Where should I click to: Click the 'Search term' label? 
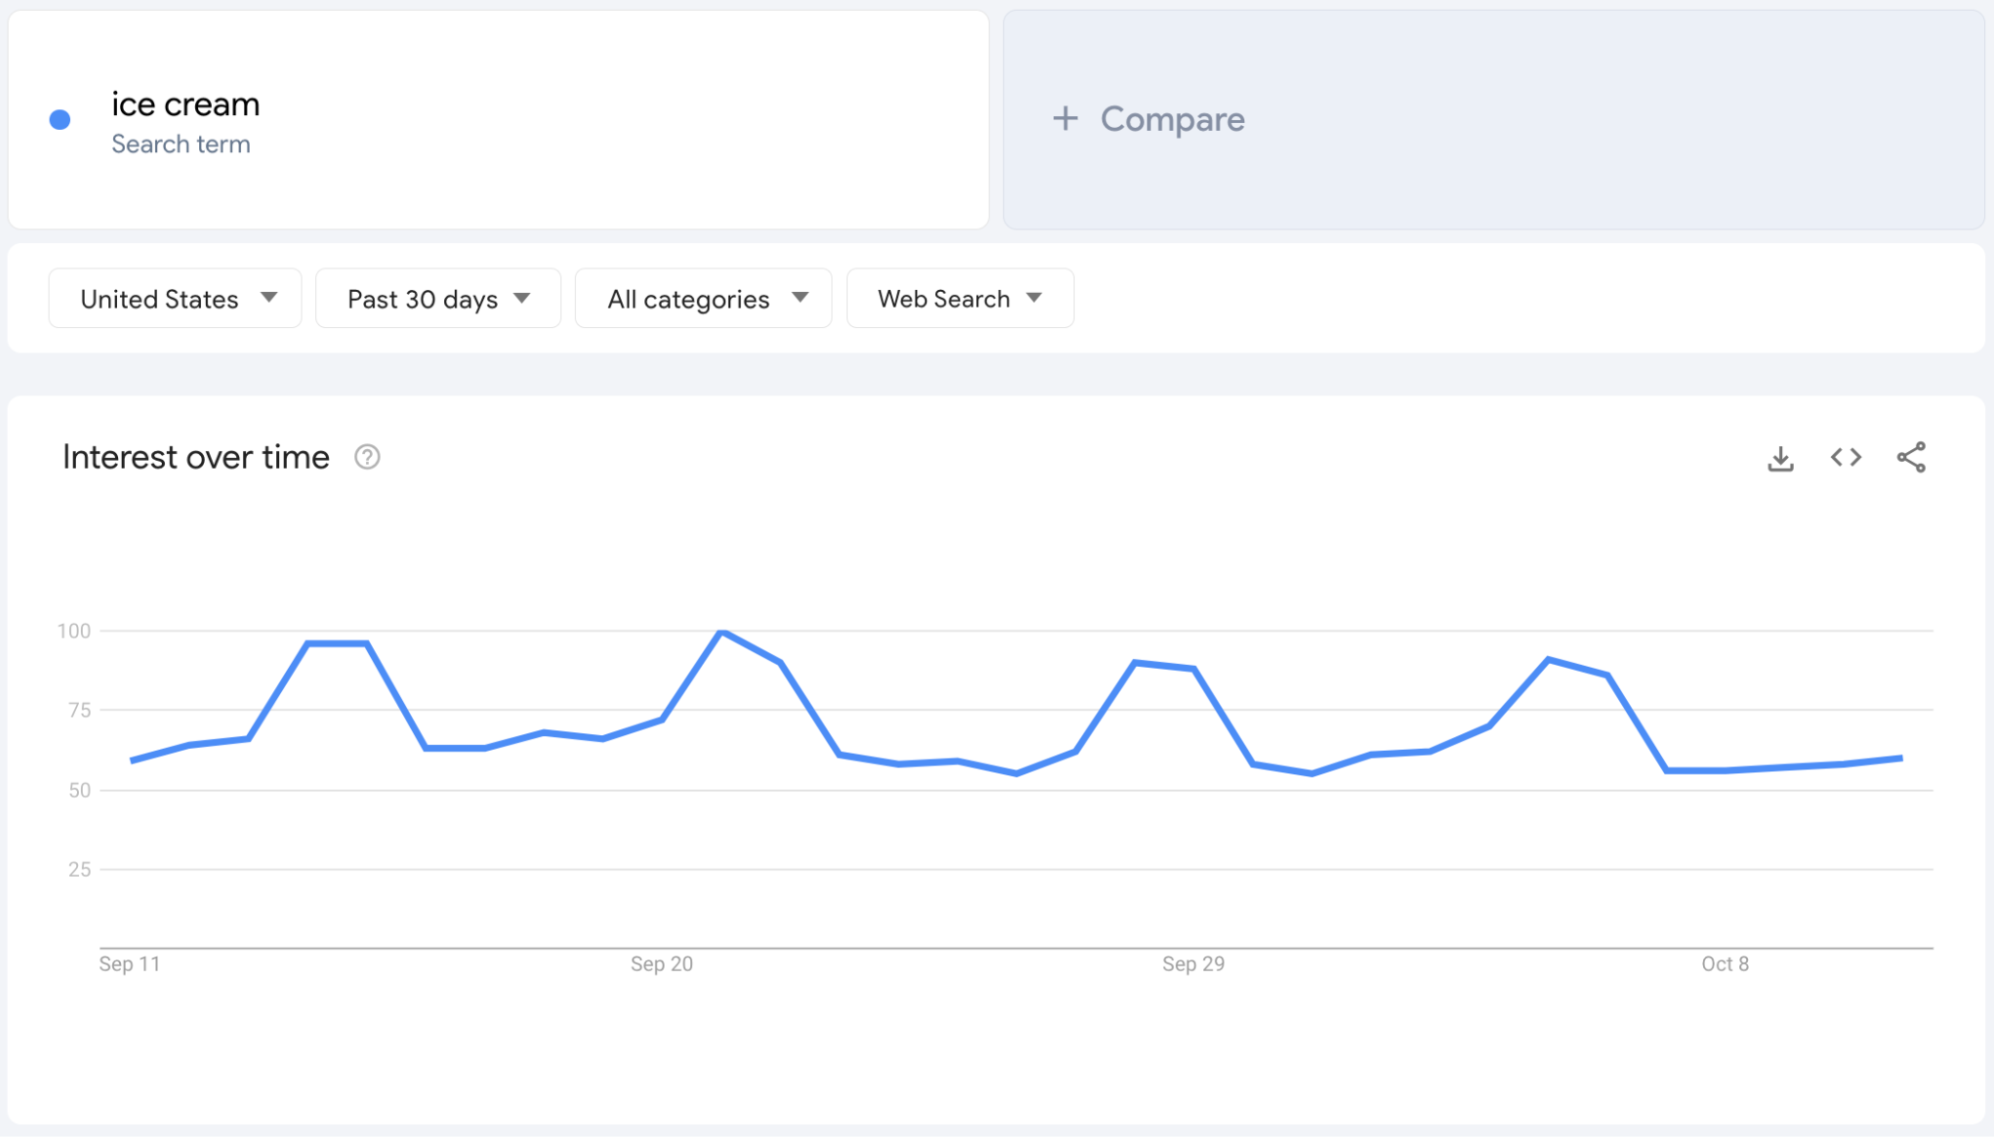(181, 144)
